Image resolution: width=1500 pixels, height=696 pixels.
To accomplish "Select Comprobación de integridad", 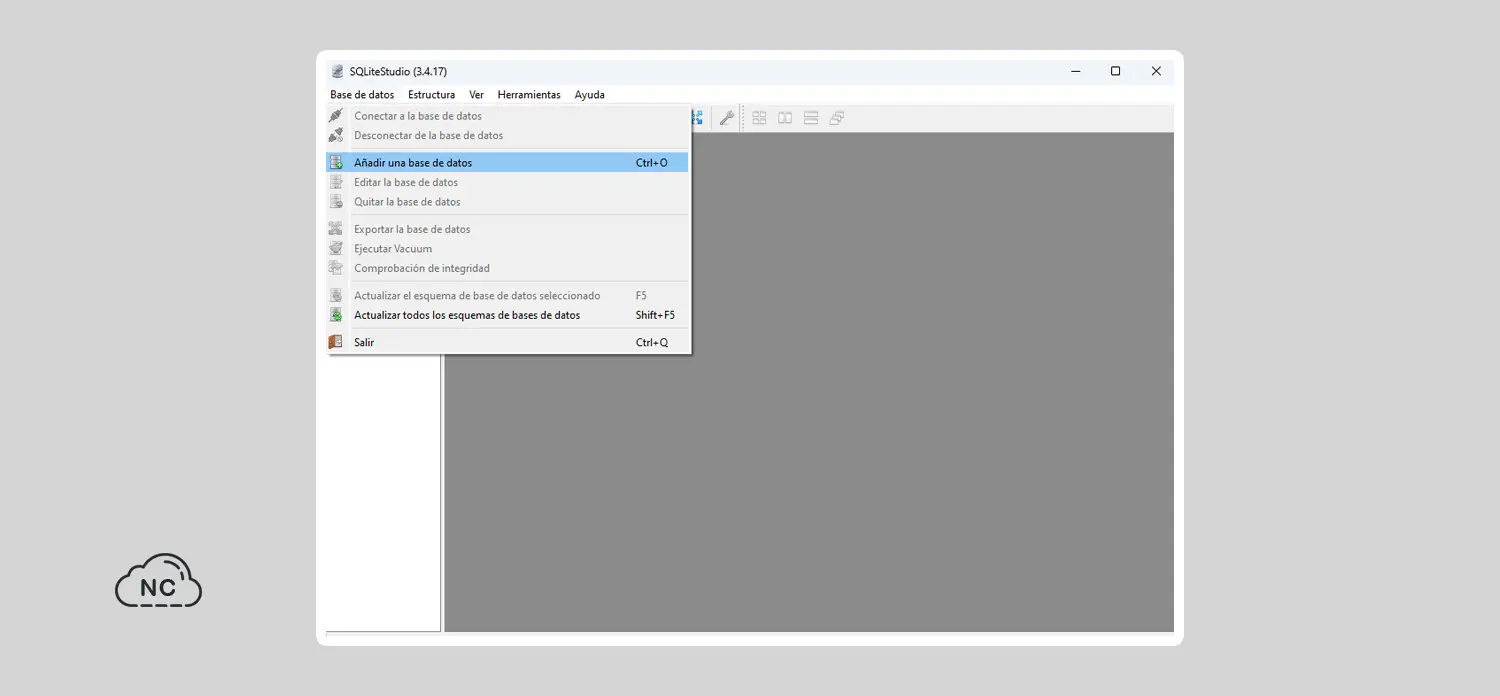I will pyautogui.click(x=507, y=268).
